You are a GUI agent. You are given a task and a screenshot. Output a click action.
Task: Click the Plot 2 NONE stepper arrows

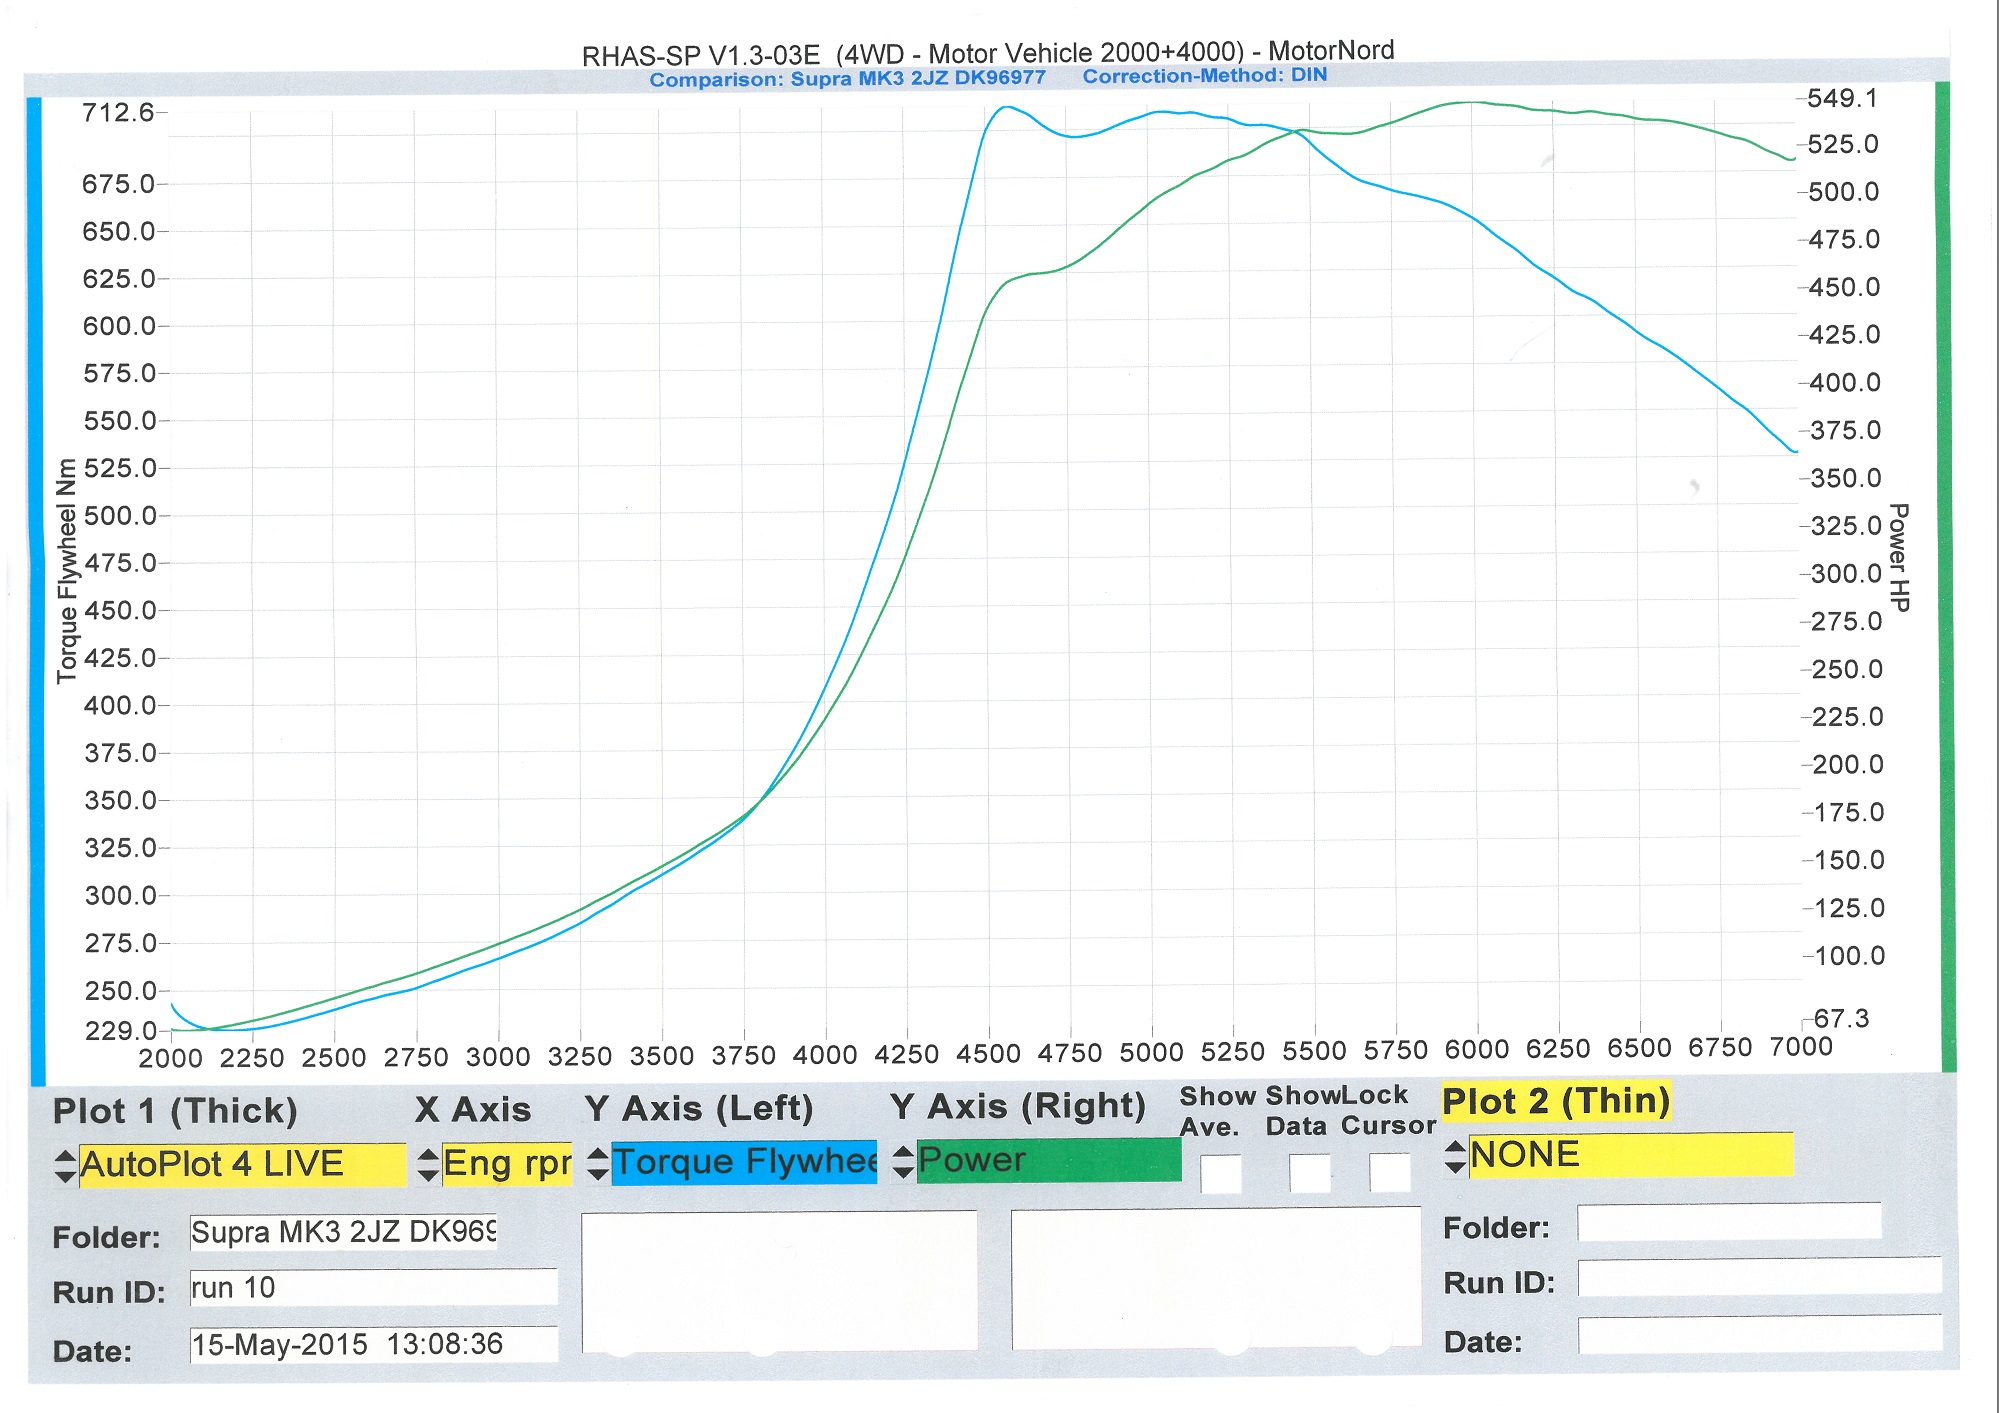coord(1455,1156)
